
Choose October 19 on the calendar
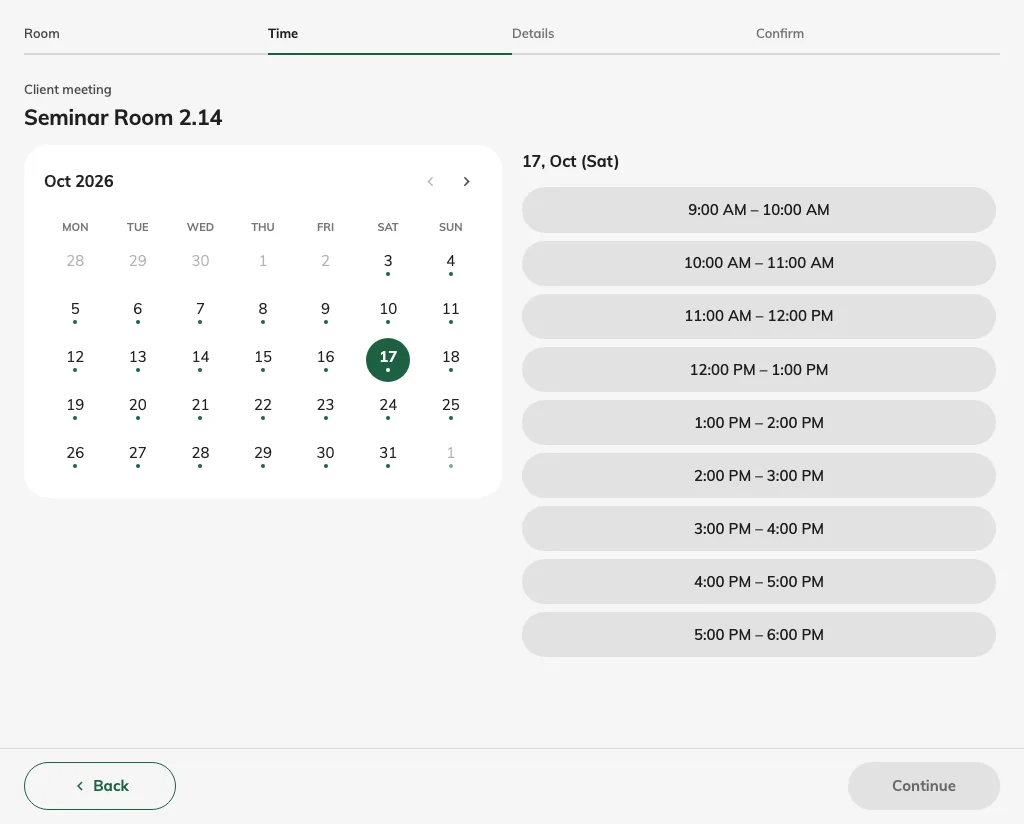[75, 408]
